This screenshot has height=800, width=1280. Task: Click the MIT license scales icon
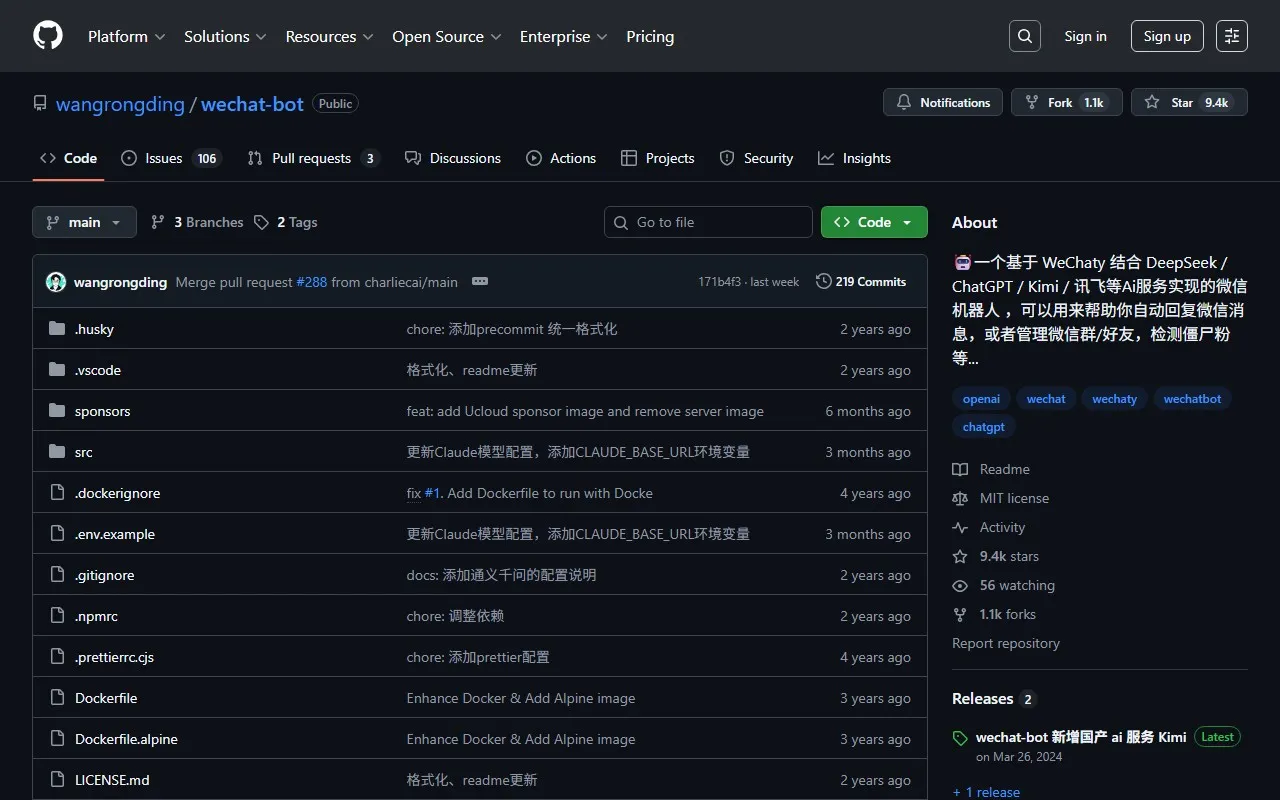[x=960, y=498]
